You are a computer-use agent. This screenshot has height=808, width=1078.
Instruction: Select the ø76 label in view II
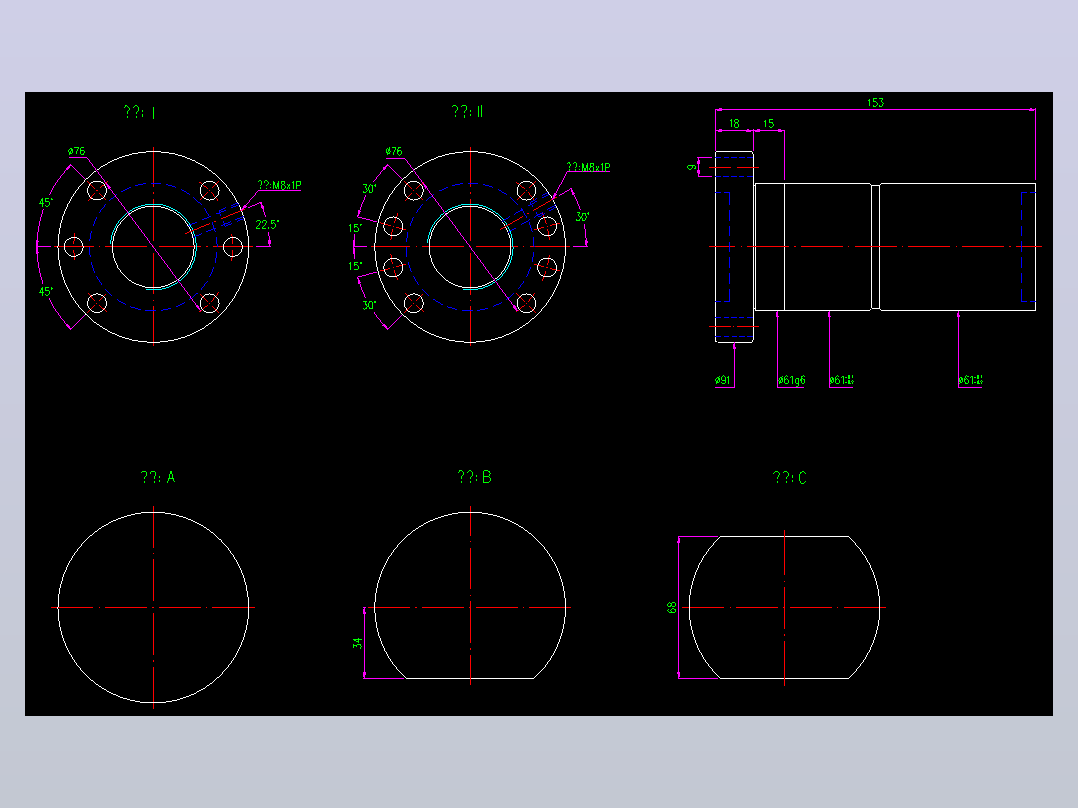[394, 151]
